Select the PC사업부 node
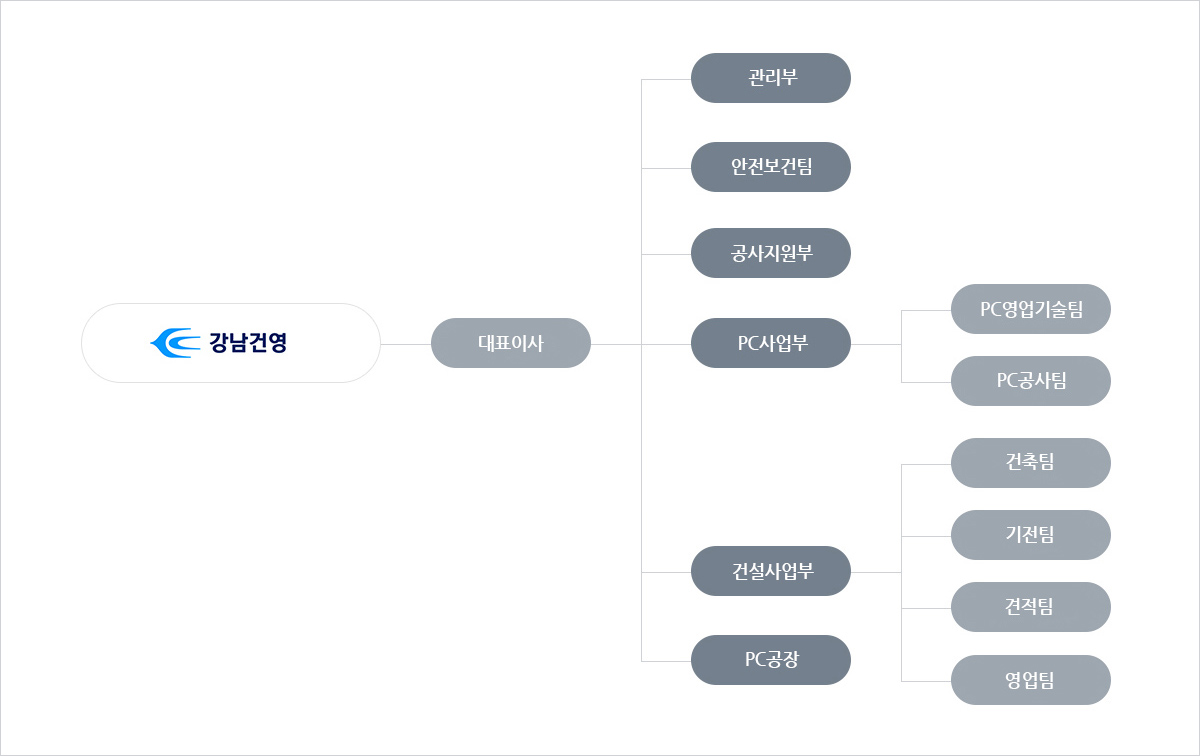1200x756 pixels. click(x=771, y=343)
